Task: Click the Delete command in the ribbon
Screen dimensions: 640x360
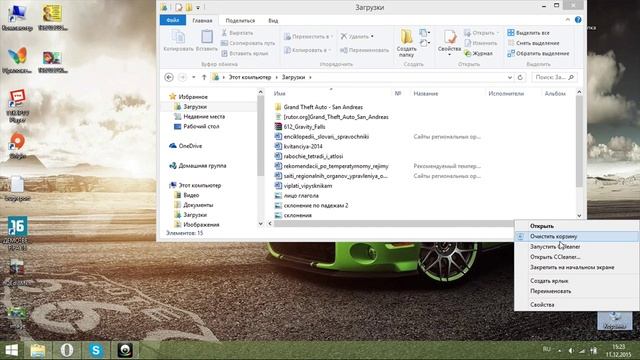Action: pos(357,36)
